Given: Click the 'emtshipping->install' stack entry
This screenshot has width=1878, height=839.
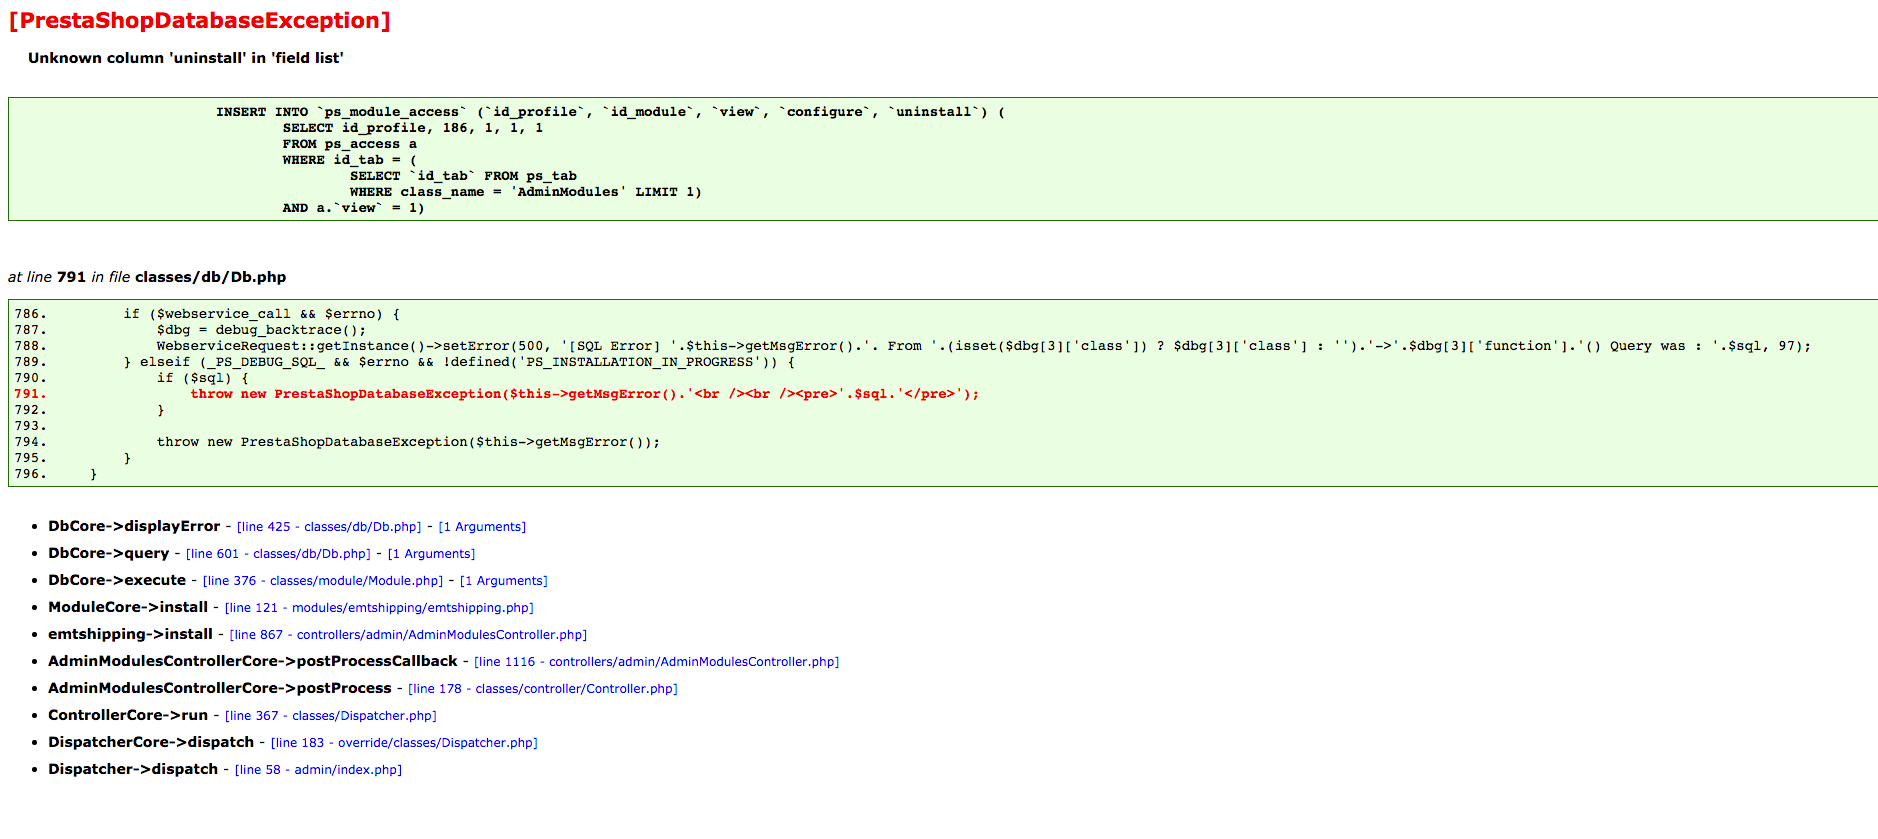Looking at the screenshot, I should (131, 634).
